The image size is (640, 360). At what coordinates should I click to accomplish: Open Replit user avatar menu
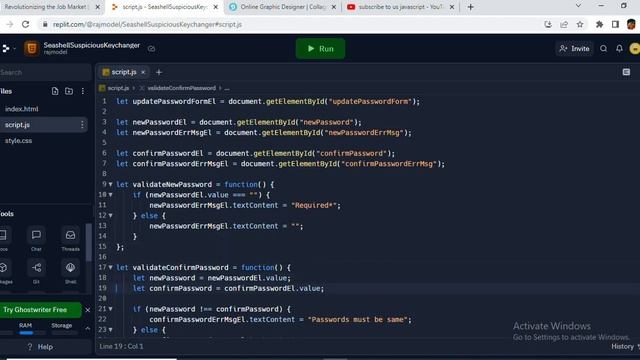pos(635,49)
